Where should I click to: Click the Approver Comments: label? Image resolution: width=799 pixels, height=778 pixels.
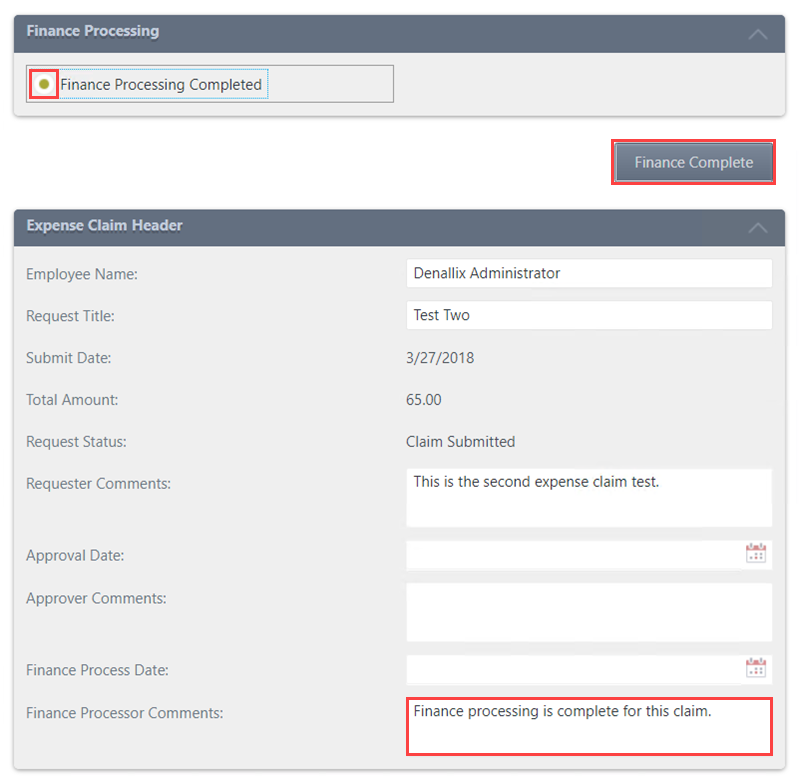point(96,598)
